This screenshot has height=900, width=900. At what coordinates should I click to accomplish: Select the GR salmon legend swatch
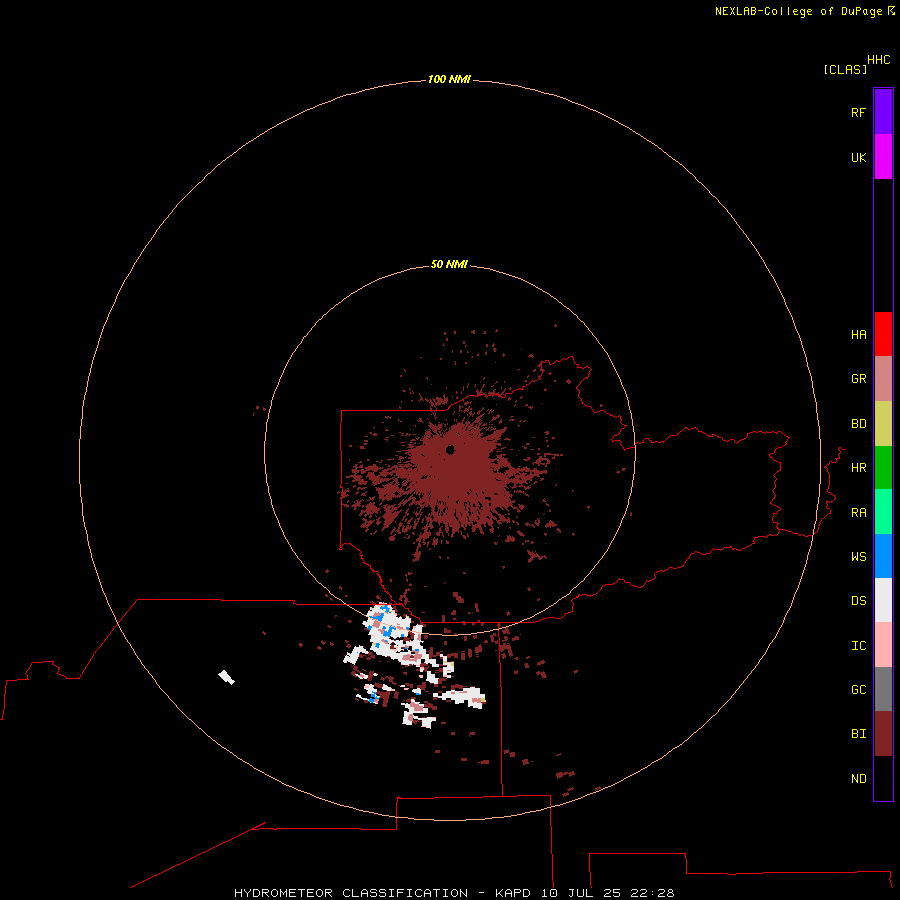click(x=883, y=379)
